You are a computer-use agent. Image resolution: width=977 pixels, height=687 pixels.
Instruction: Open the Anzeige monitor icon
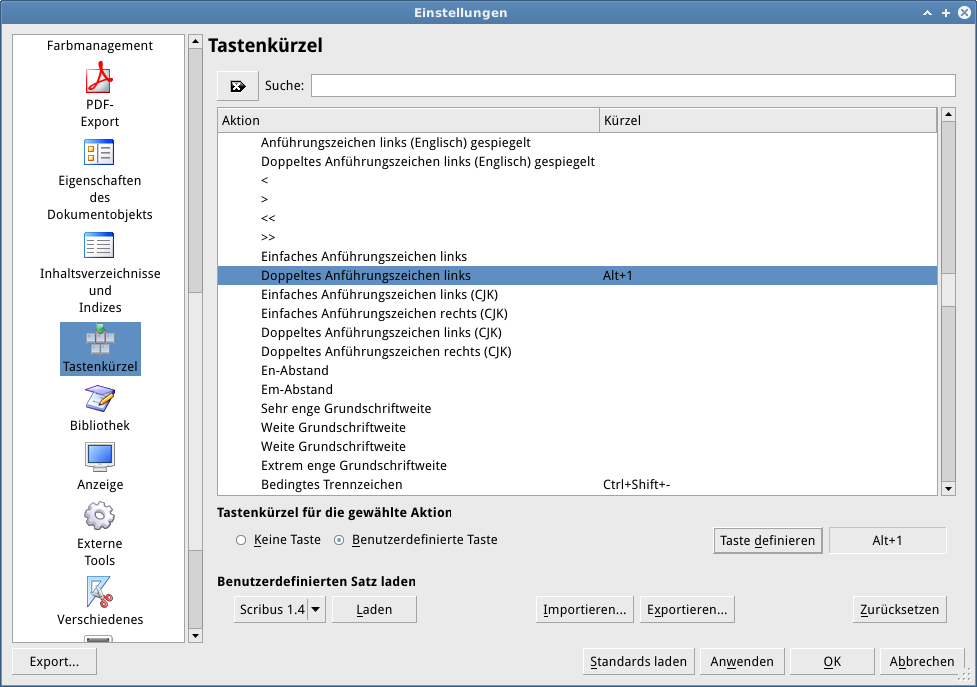point(100,458)
